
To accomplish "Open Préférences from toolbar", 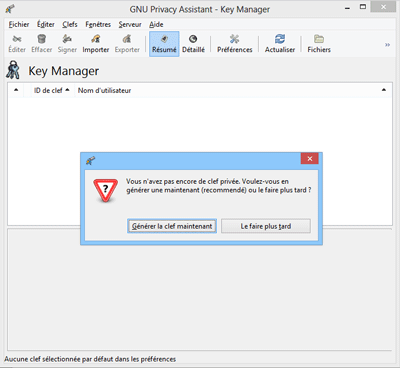I will coord(235,44).
